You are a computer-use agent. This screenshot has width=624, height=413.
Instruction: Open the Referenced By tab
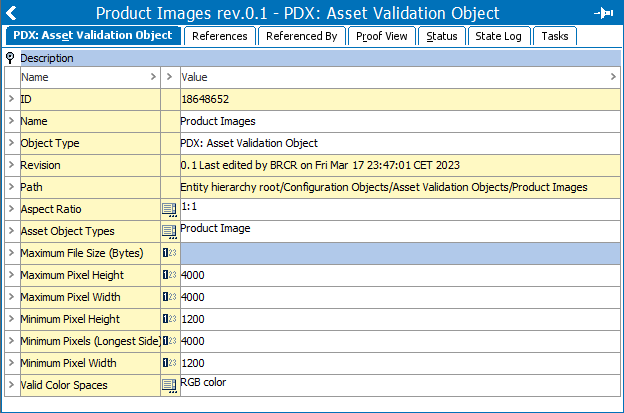tap(302, 36)
